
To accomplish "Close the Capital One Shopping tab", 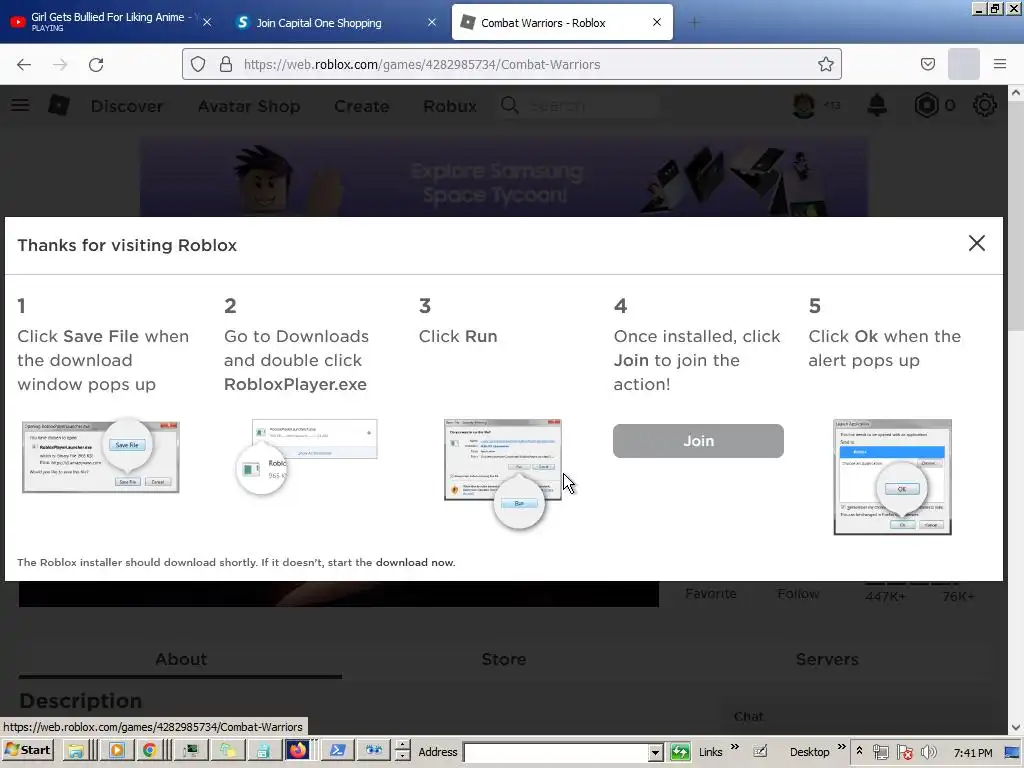I will point(432,22).
